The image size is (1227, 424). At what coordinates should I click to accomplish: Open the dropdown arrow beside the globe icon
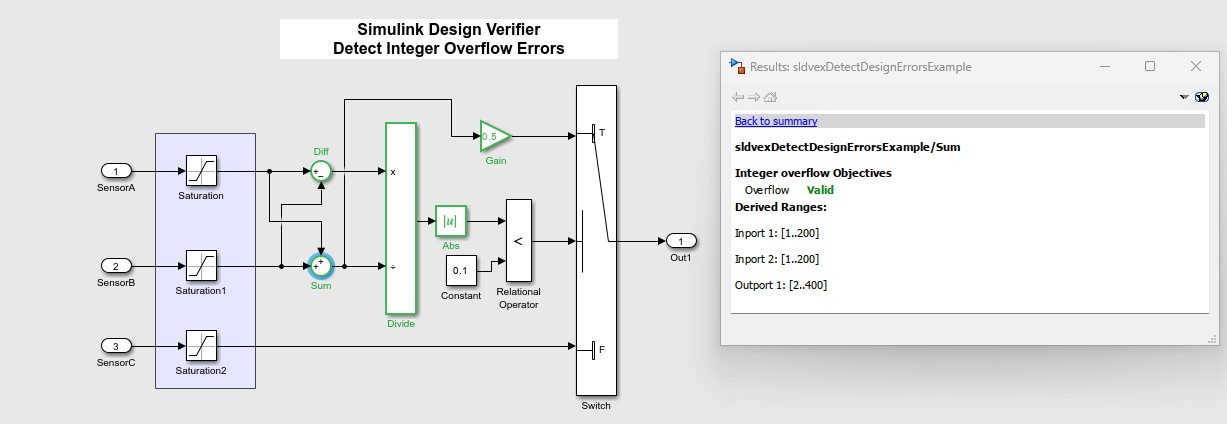click(x=1185, y=97)
